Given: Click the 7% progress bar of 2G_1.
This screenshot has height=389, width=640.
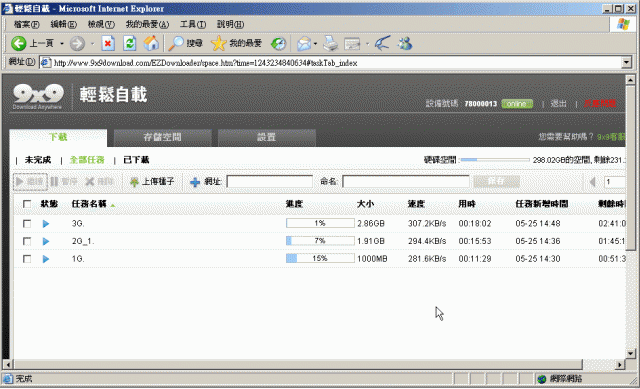Looking at the screenshot, I should 320,241.
